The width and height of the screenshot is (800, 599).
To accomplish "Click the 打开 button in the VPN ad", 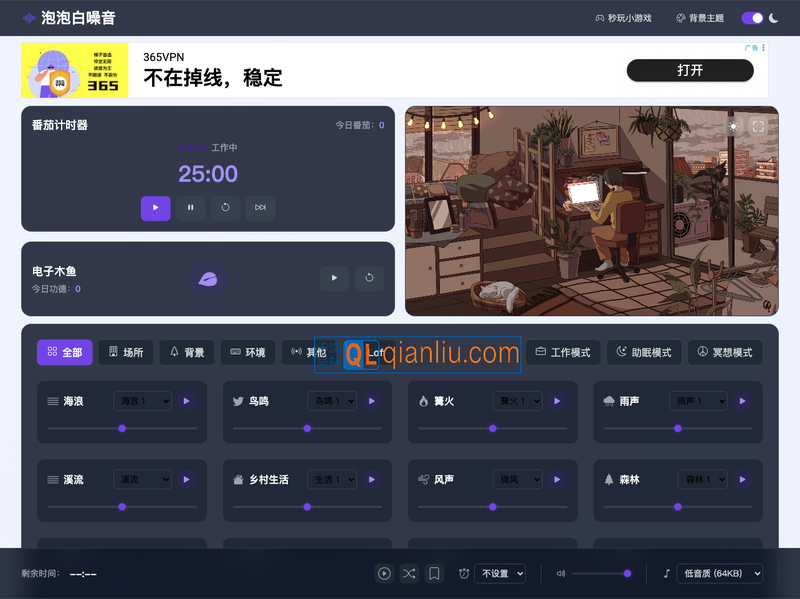I will click(x=690, y=70).
